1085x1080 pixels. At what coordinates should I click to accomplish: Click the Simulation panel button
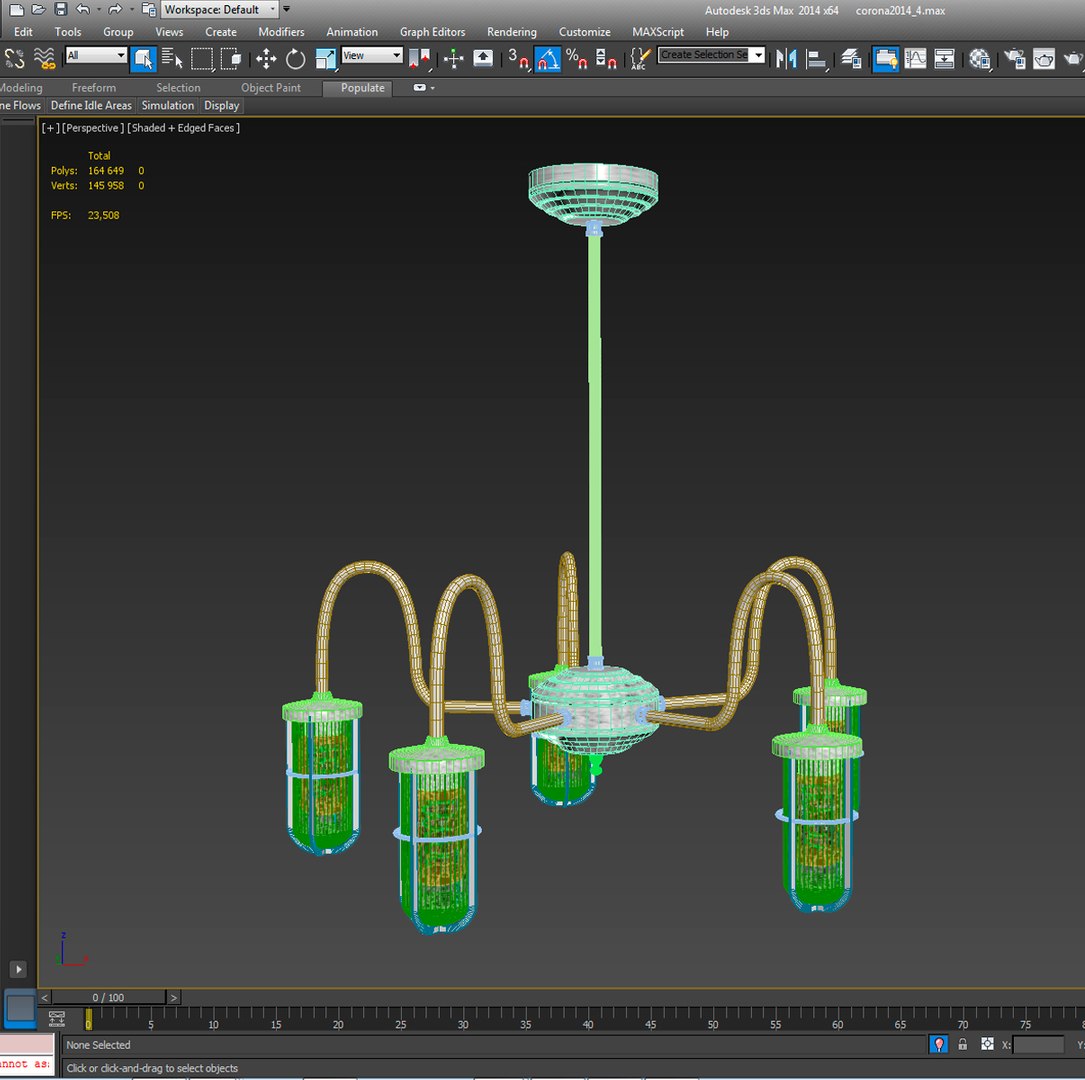167,105
